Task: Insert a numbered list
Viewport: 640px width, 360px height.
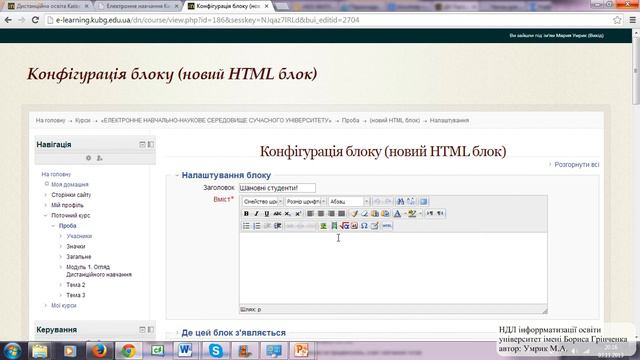Action: [257, 226]
